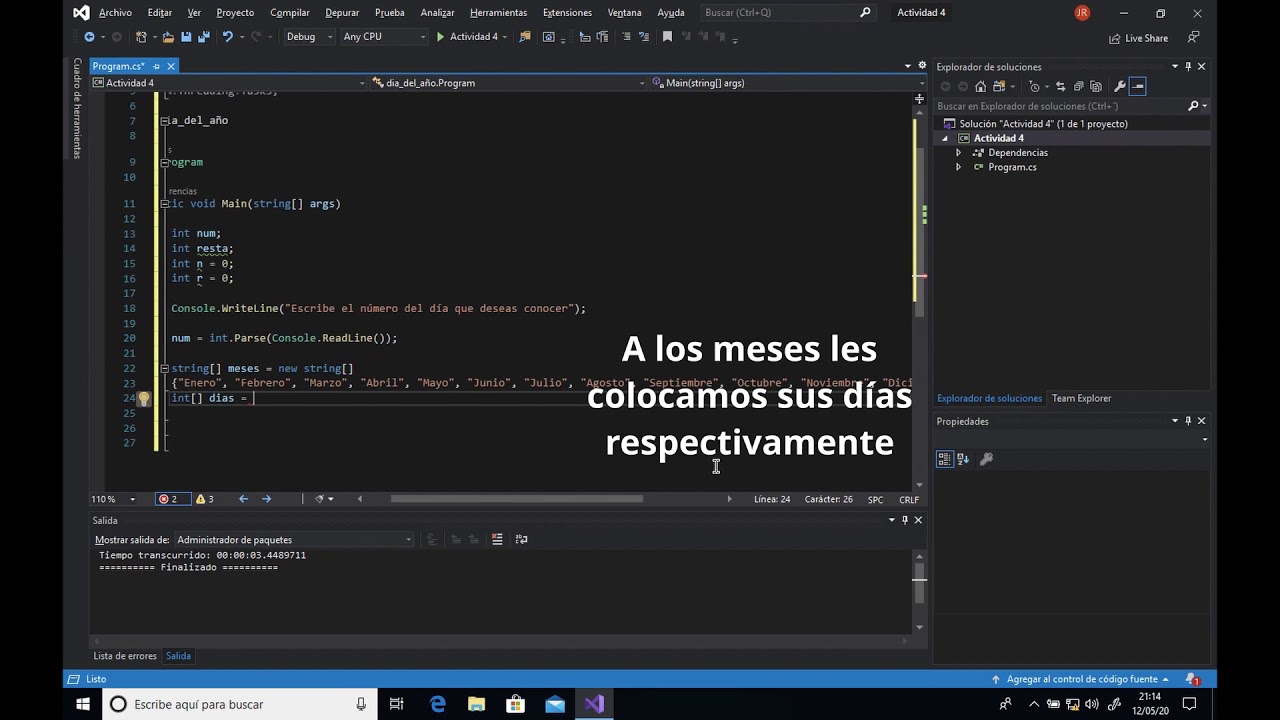
Task: Open the Any CPU platform dropdown
Action: click(x=383, y=37)
